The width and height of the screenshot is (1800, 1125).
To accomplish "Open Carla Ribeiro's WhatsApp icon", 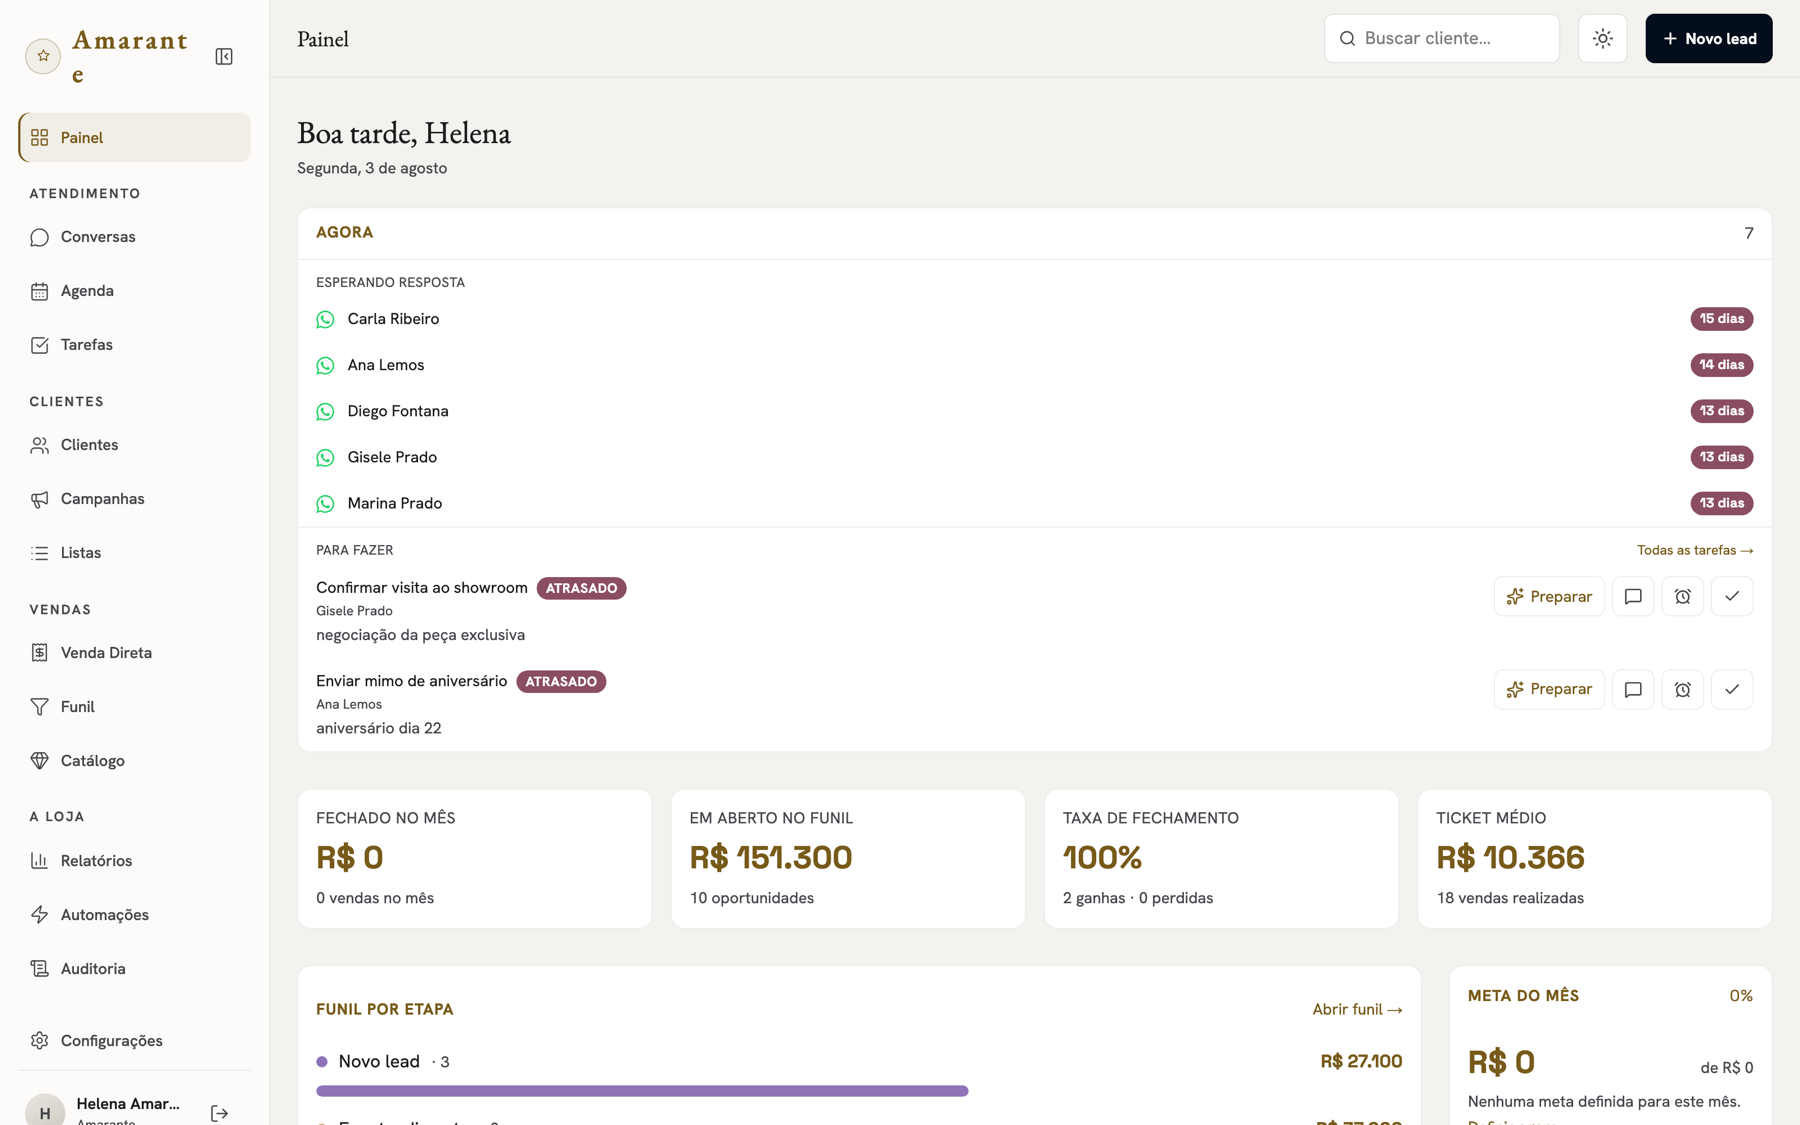I will coord(325,320).
